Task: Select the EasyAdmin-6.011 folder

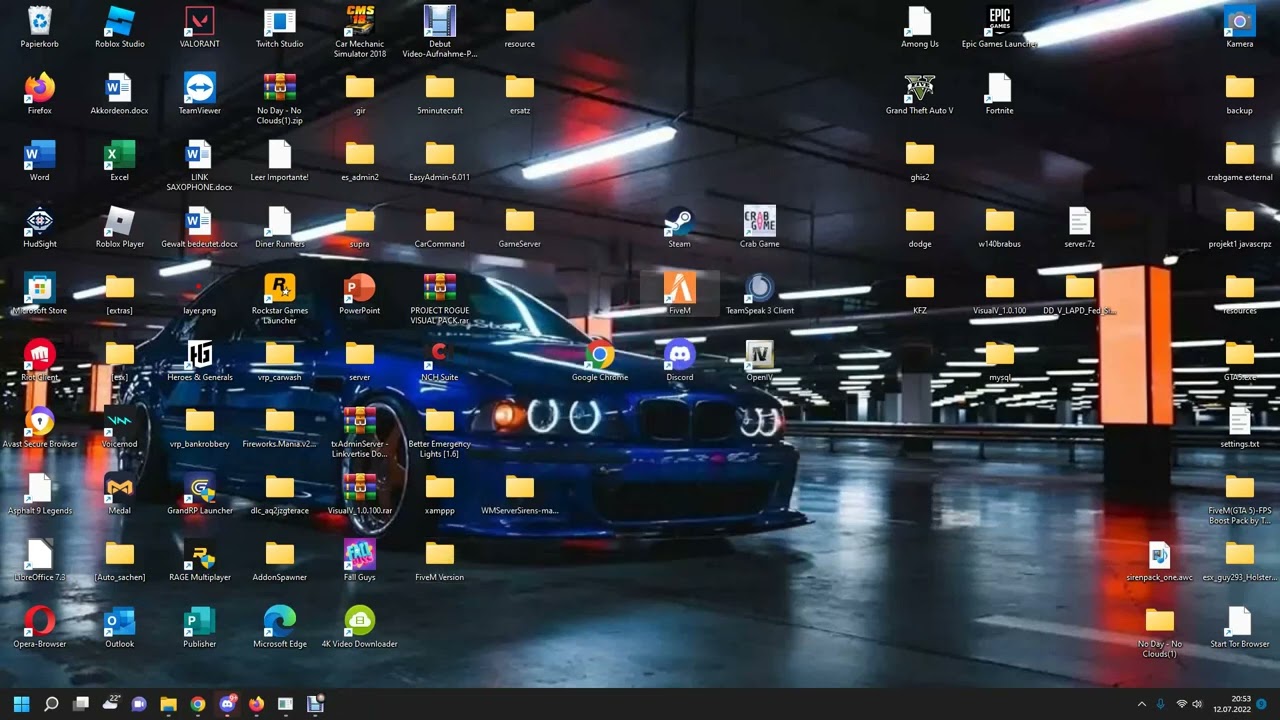Action: point(440,161)
